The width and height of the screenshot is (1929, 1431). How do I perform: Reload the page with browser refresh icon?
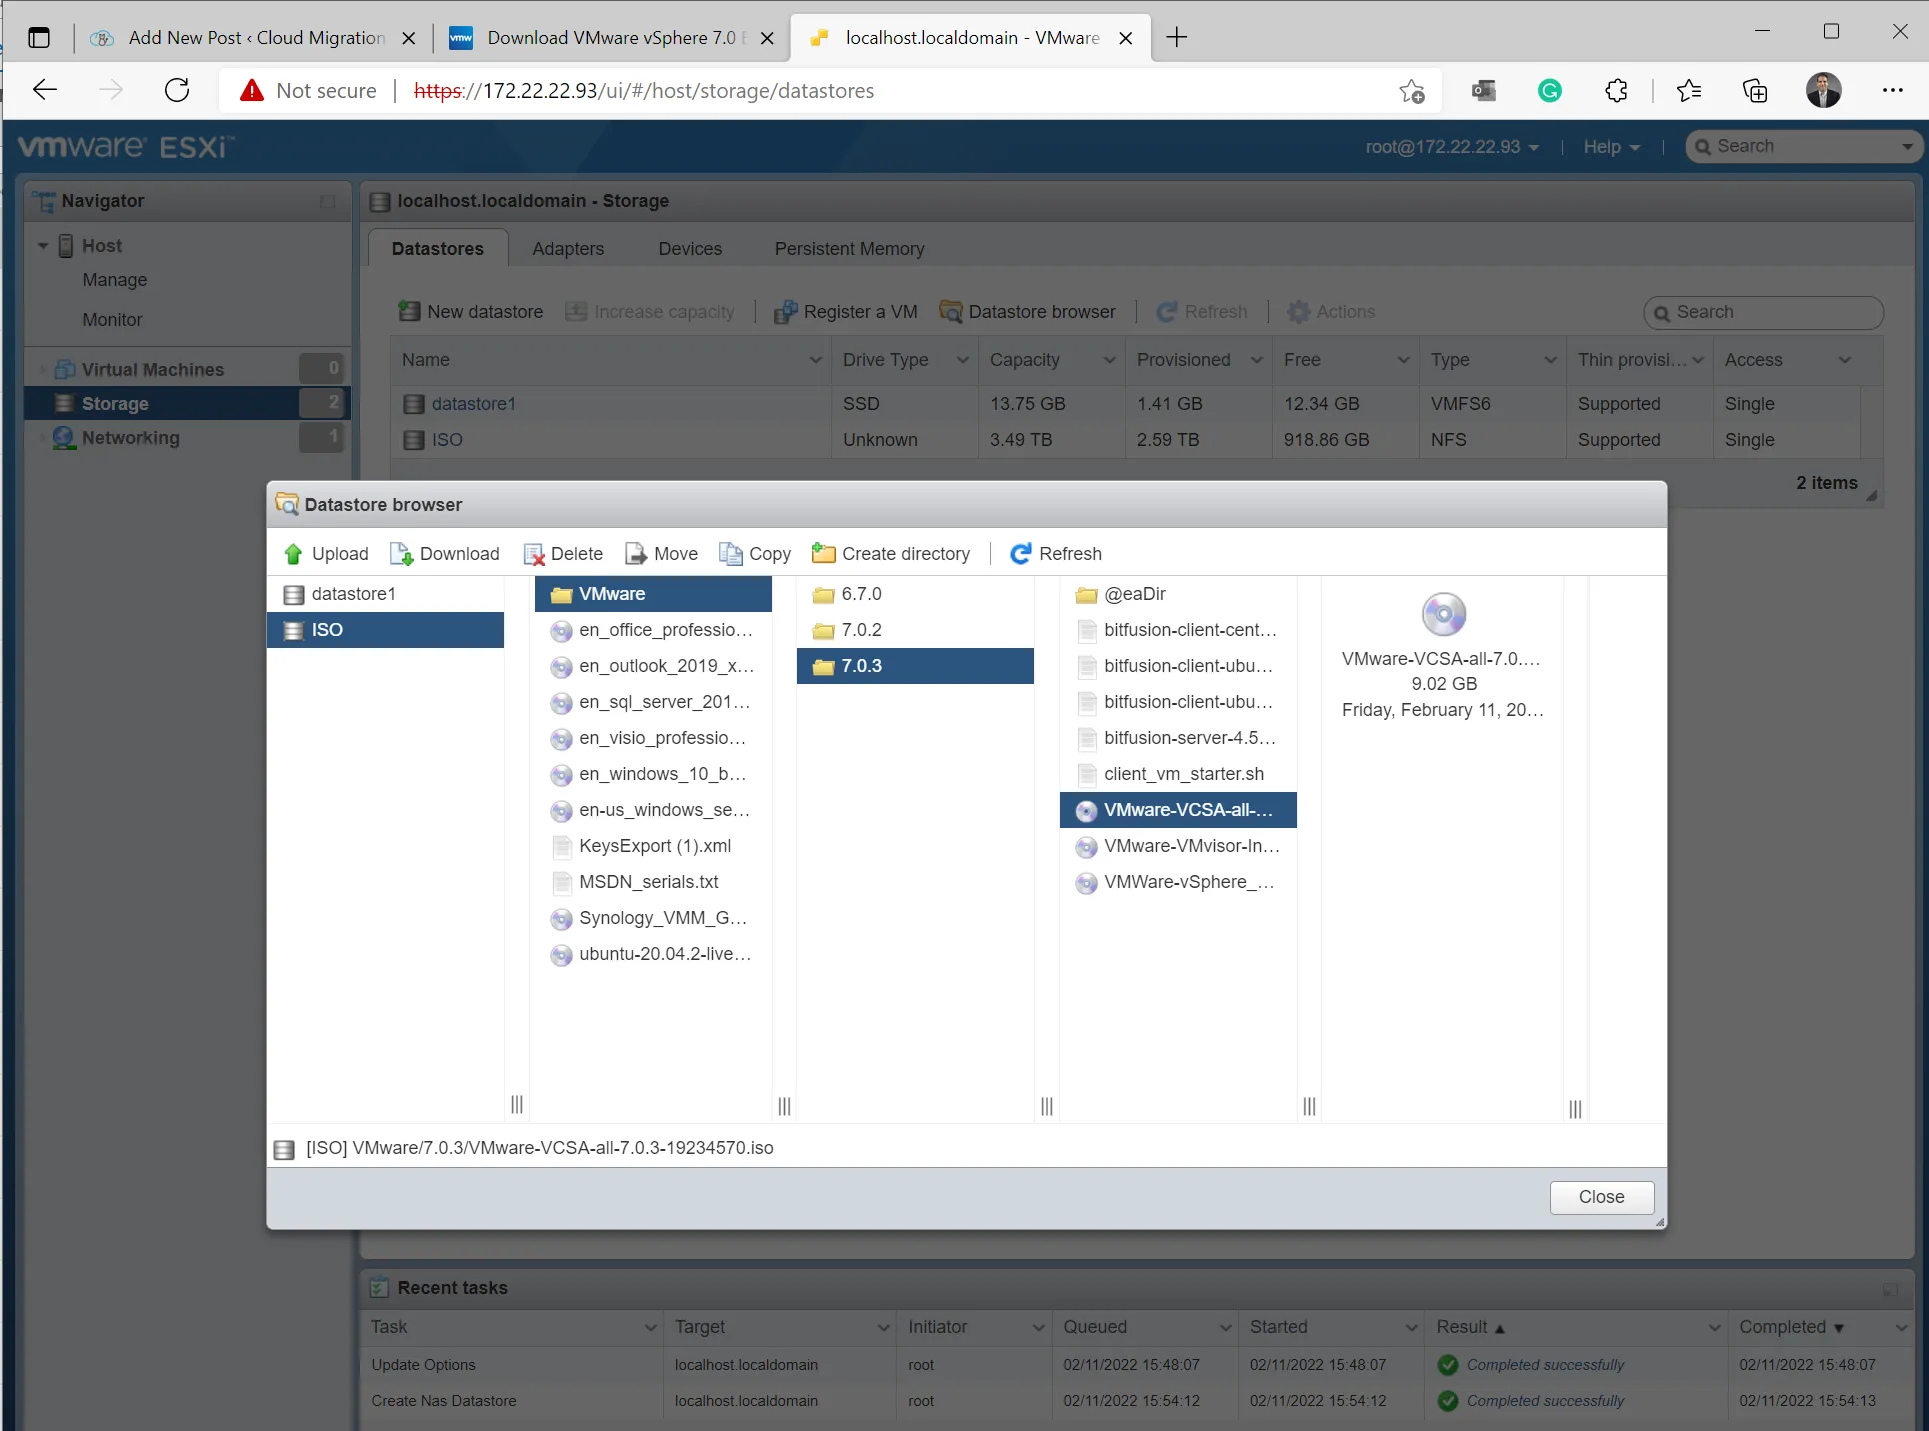(x=177, y=90)
